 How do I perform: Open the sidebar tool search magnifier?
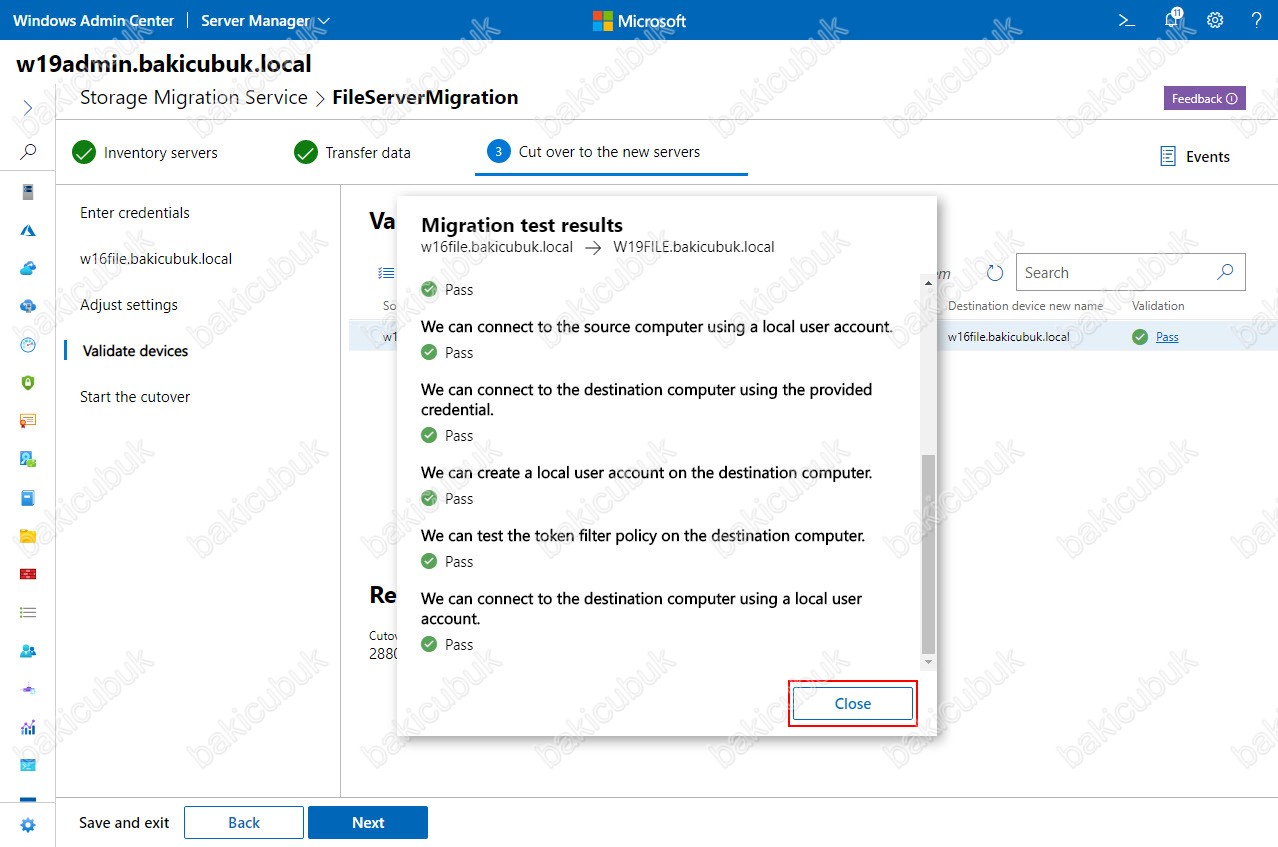(28, 152)
